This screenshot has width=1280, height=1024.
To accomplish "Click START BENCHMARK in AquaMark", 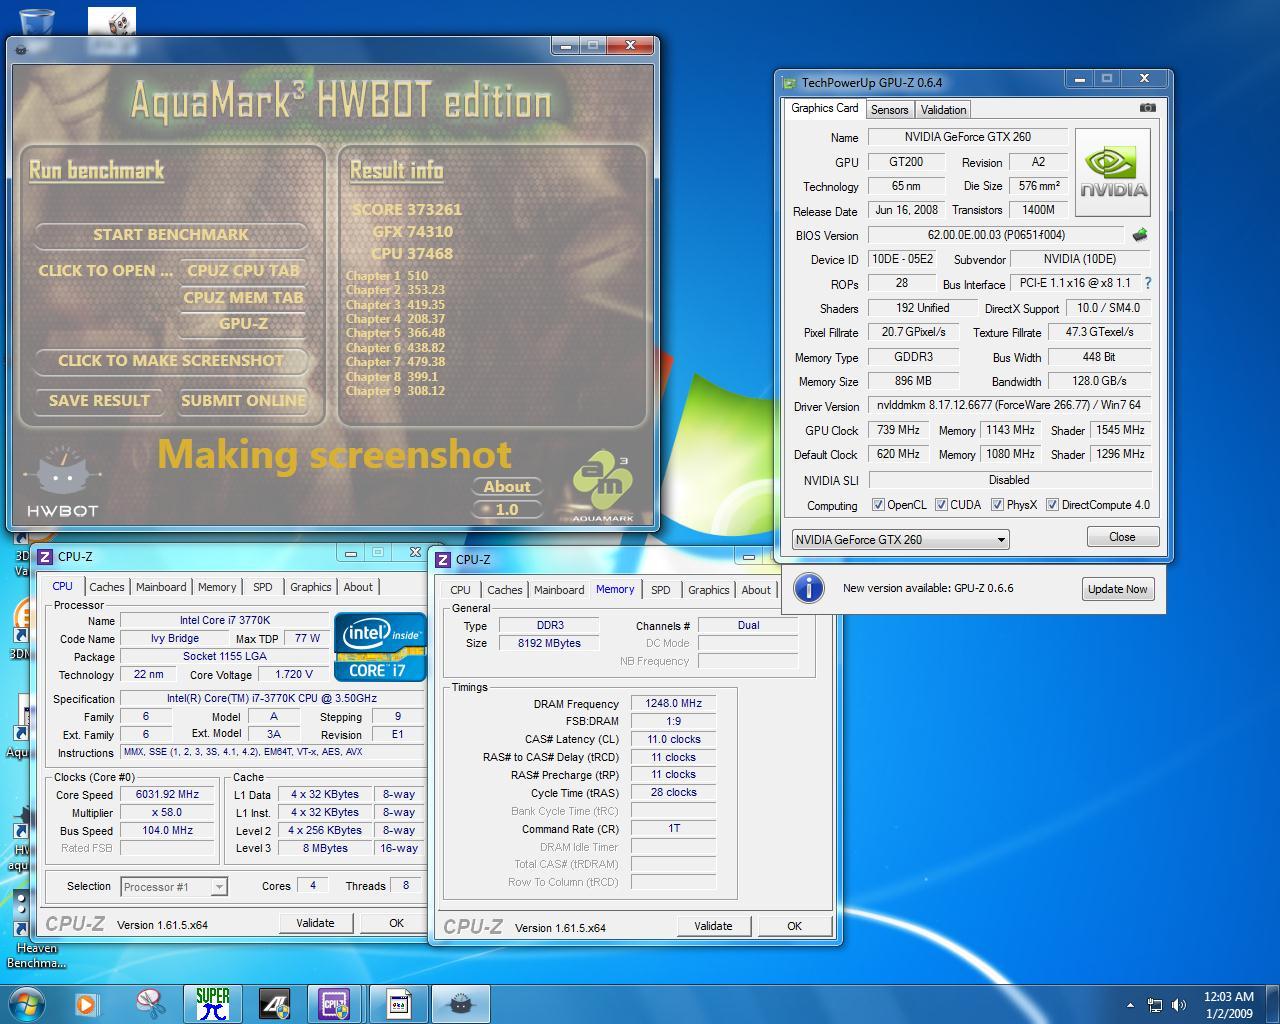I will 171,235.
